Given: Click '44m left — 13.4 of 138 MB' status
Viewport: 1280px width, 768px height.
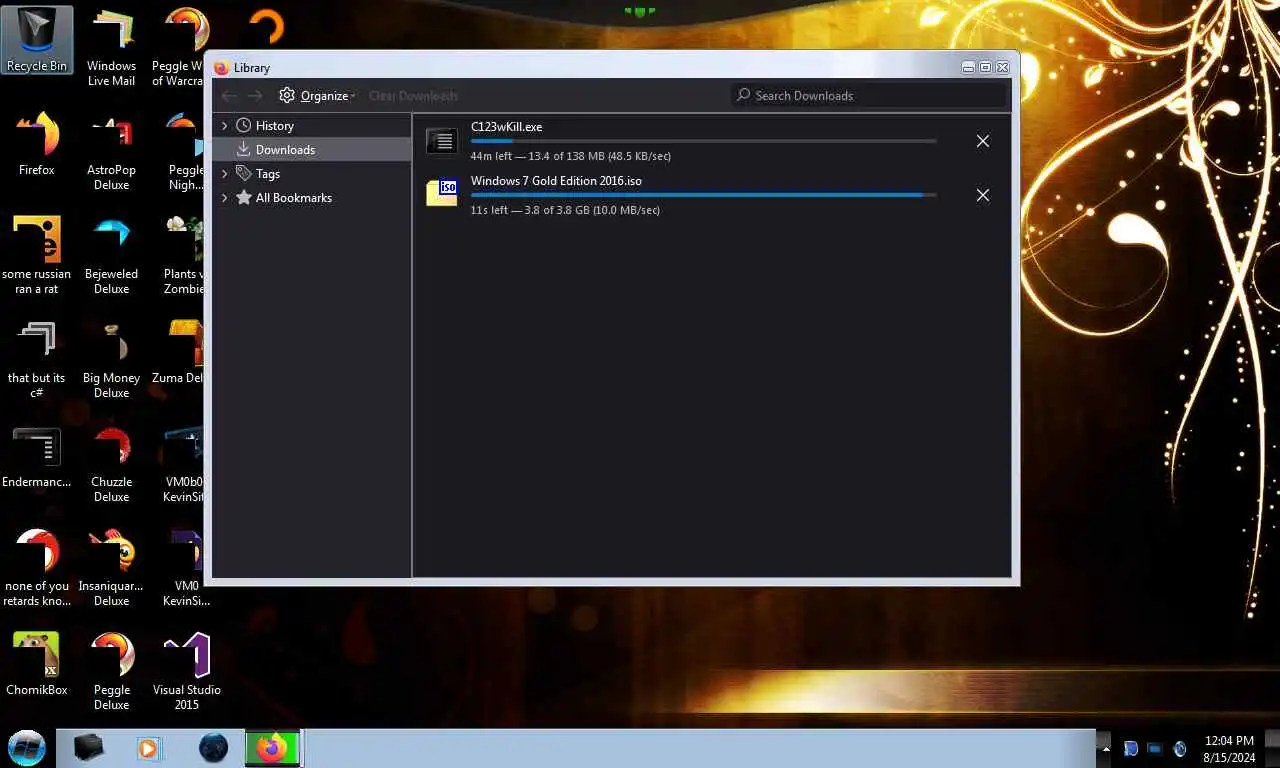Looking at the screenshot, I should 570,156.
